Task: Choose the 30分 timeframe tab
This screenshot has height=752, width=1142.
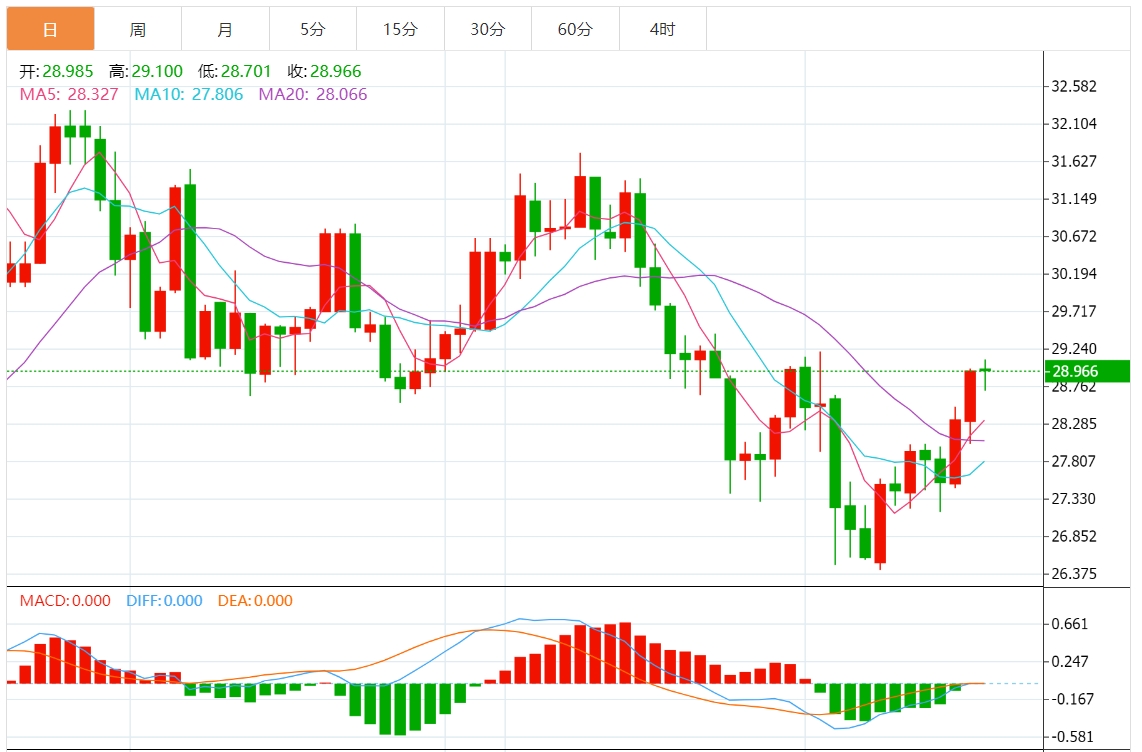Action: pos(487,29)
